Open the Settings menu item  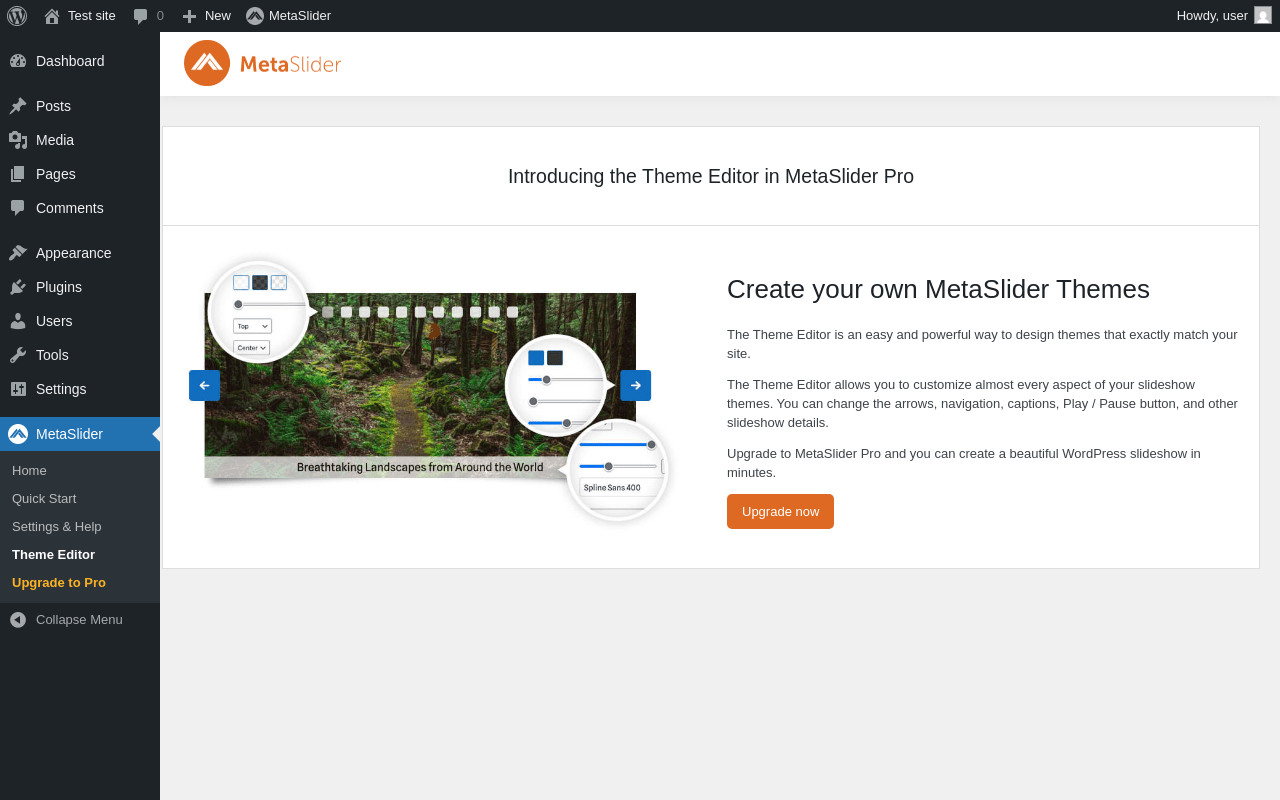pos(80,389)
